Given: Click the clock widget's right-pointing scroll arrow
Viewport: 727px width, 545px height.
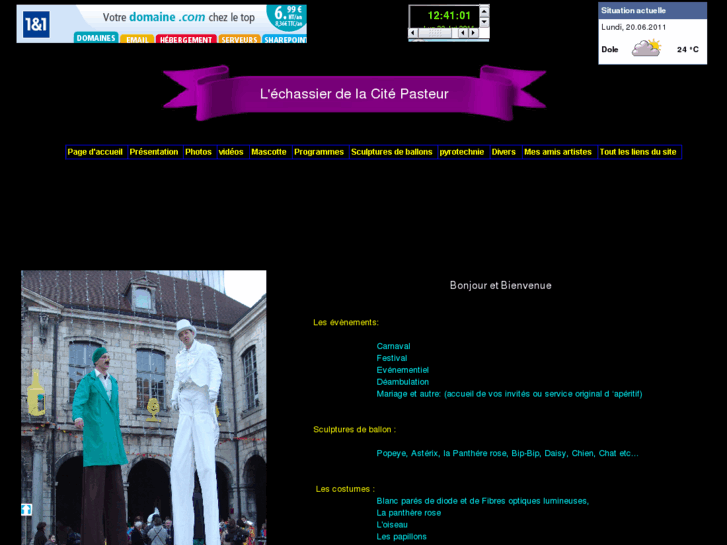Looking at the screenshot, I should pyautogui.click(x=473, y=32).
